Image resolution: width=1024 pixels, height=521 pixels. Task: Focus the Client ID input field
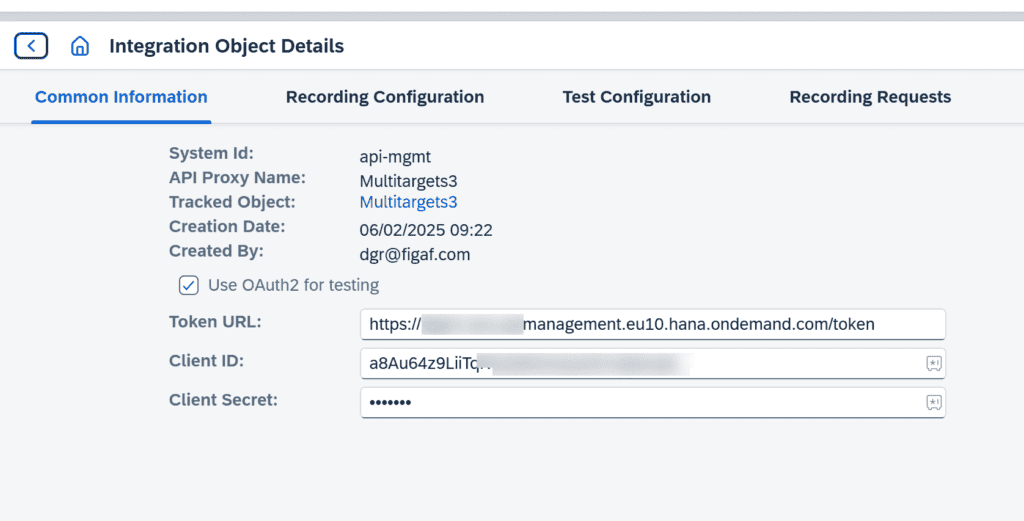(652, 364)
